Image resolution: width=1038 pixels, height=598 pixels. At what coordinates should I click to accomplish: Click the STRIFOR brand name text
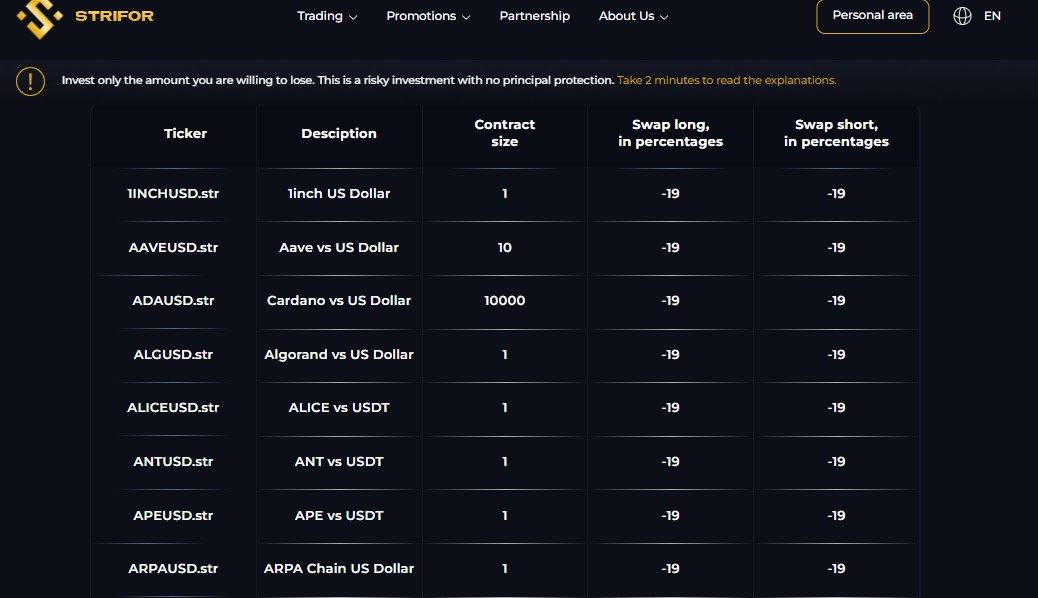point(115,16)
